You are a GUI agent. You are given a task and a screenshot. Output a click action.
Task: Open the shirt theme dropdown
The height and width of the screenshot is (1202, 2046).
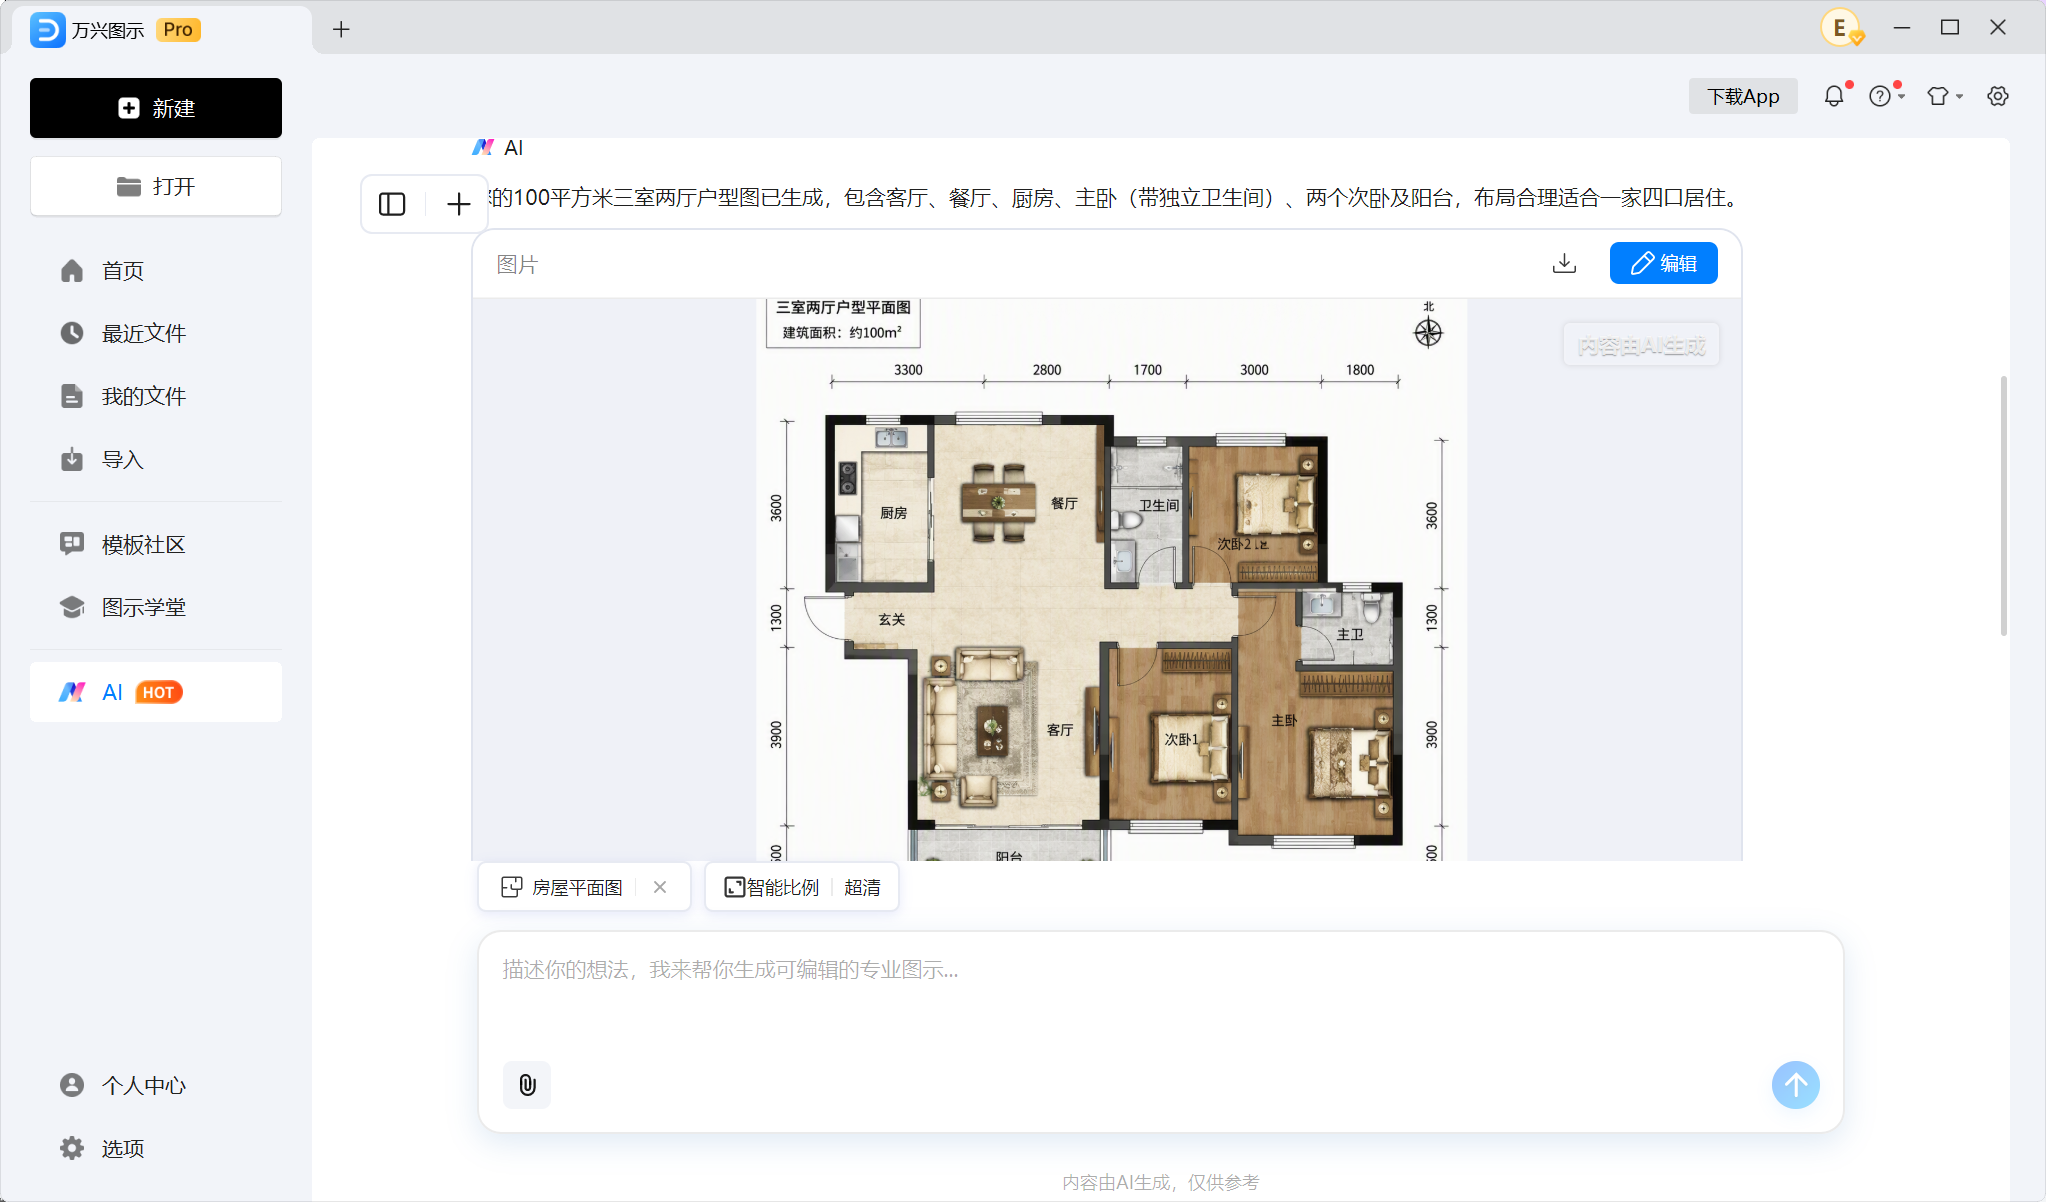tap(1944, 96)
